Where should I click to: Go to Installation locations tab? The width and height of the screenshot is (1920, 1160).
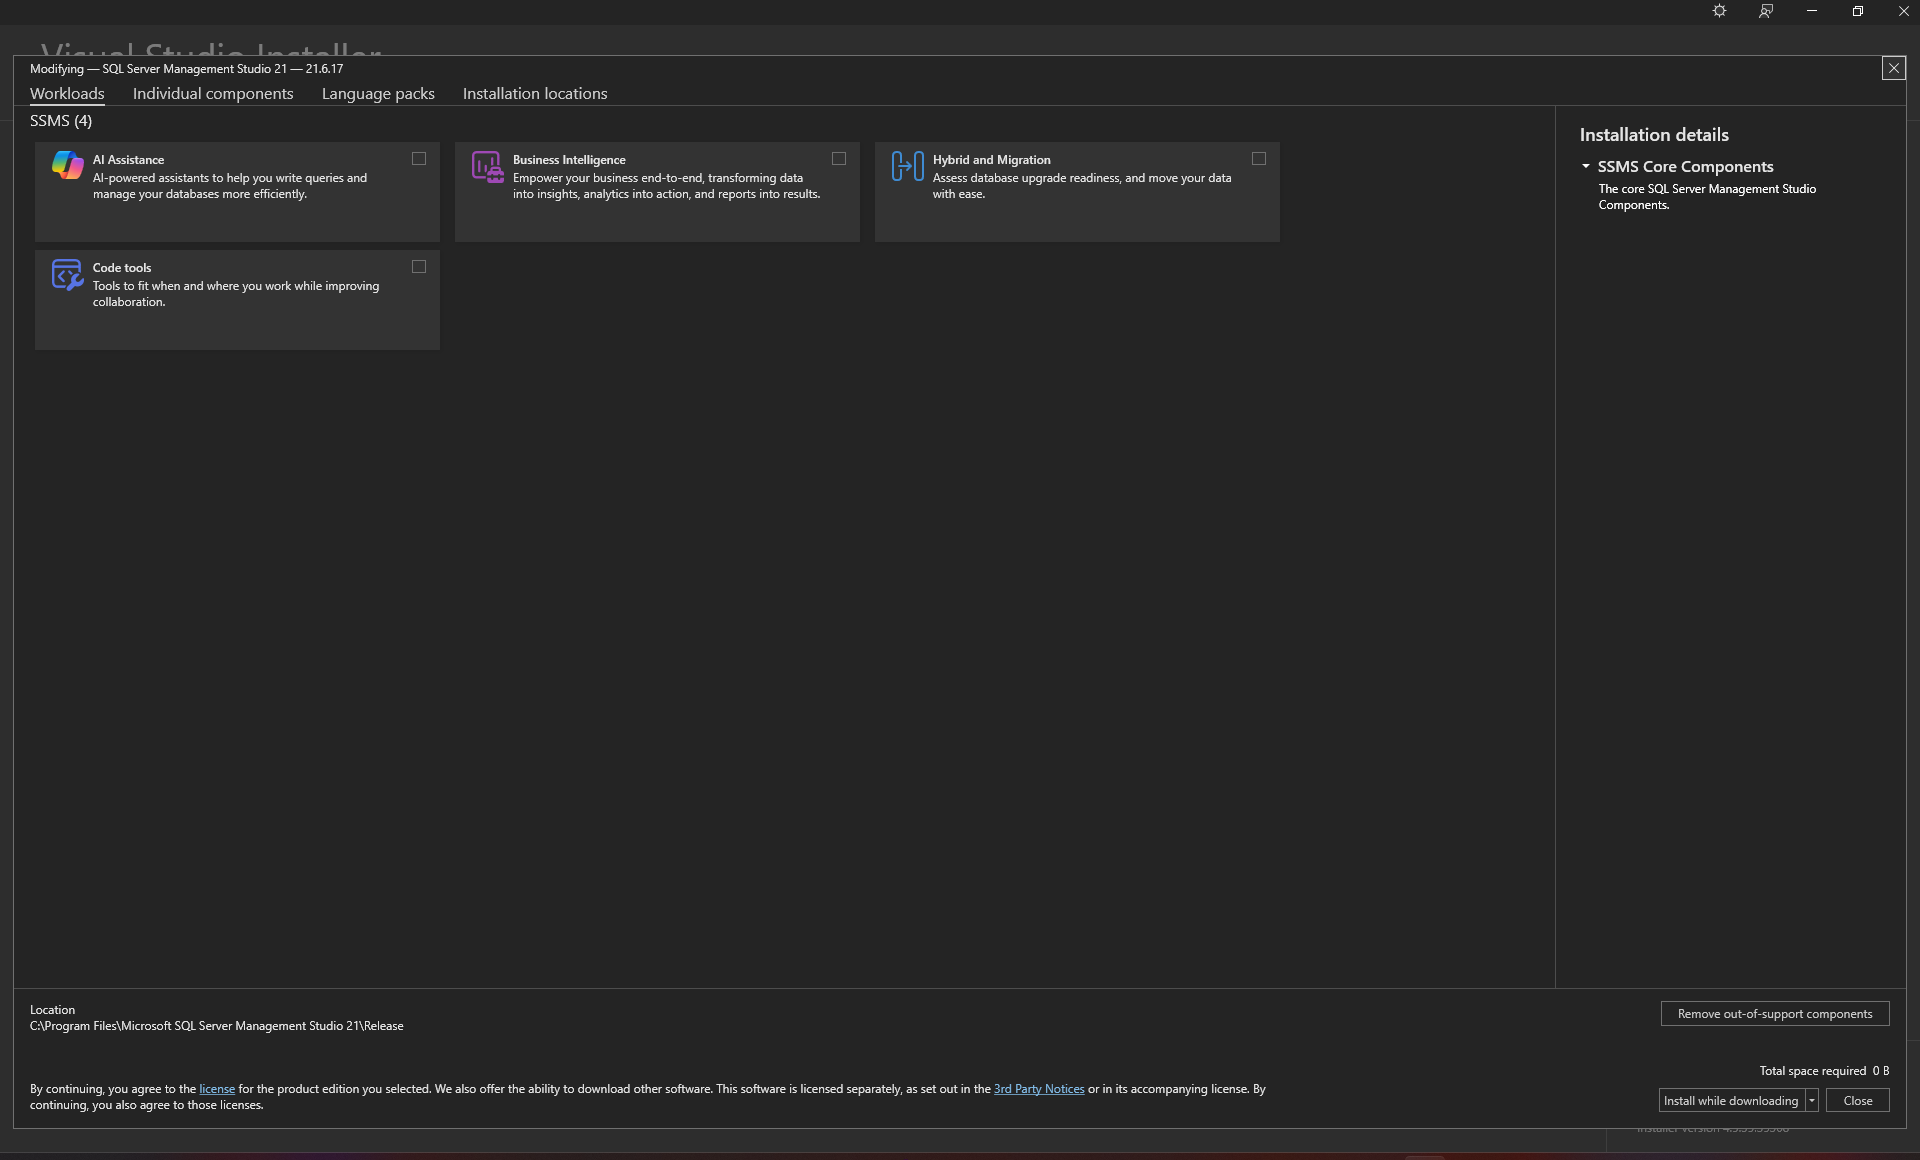535,94
